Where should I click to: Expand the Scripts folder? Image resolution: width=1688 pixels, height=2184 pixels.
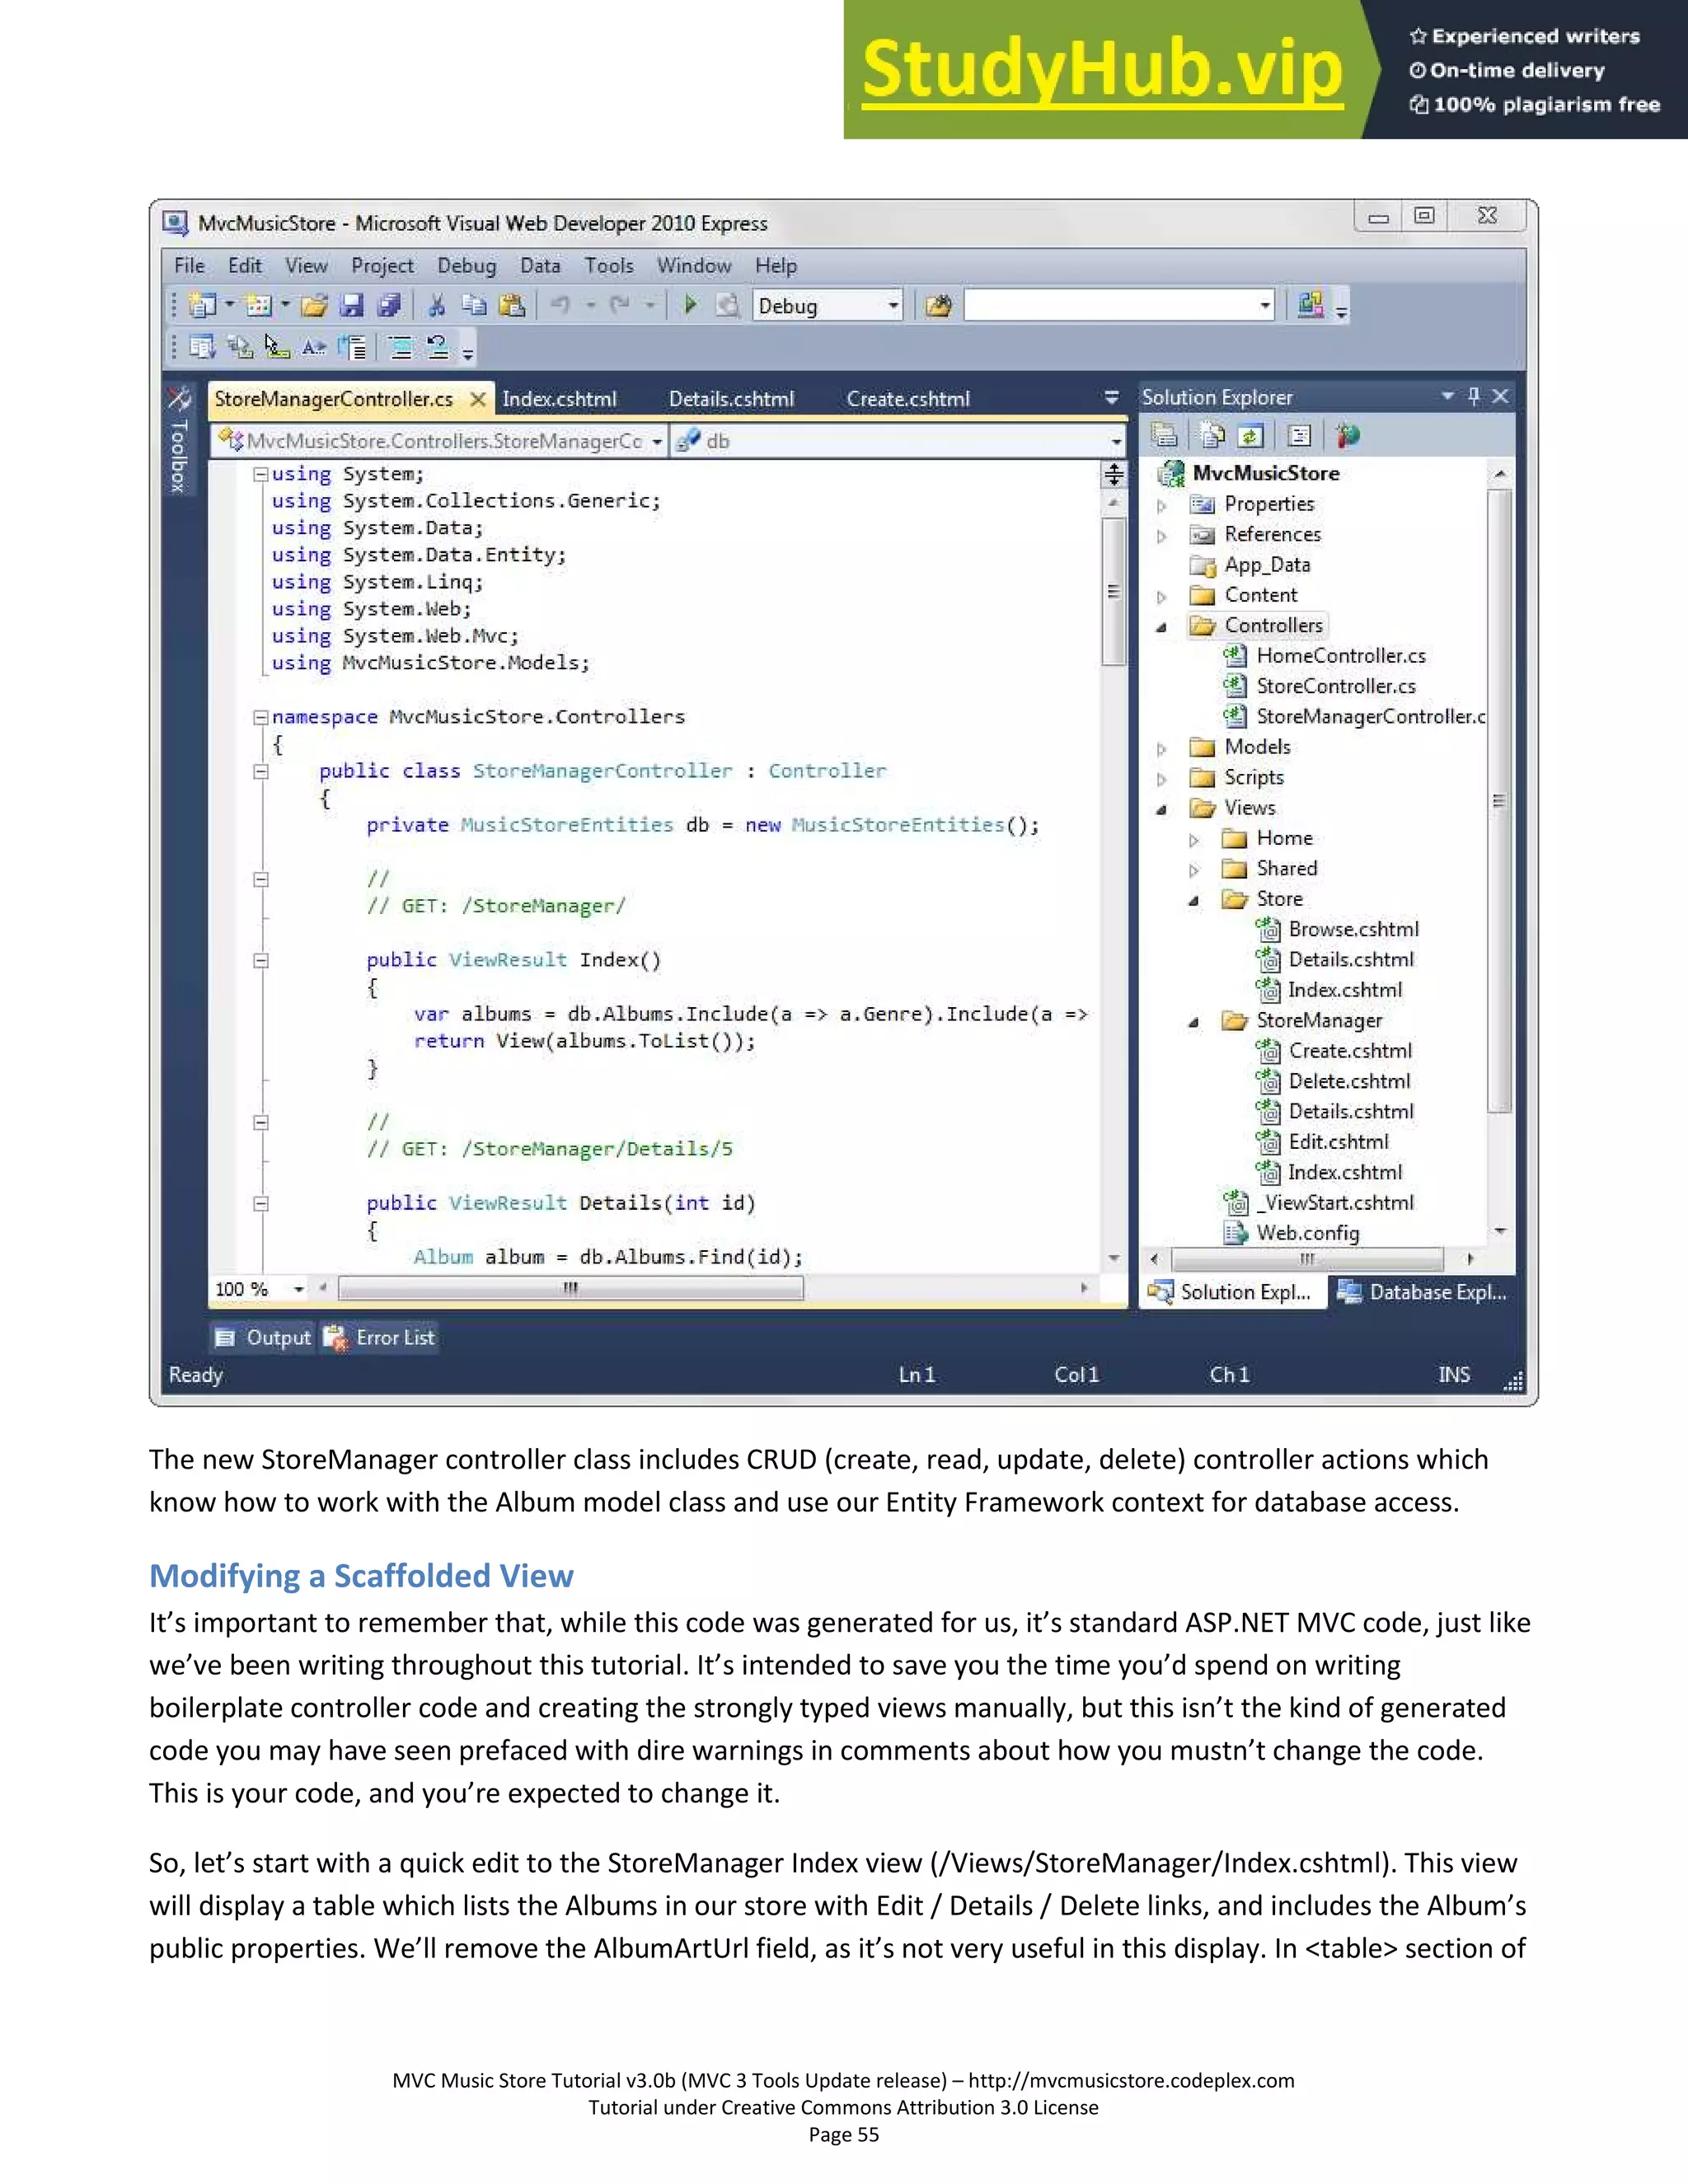coord(1161,779)
